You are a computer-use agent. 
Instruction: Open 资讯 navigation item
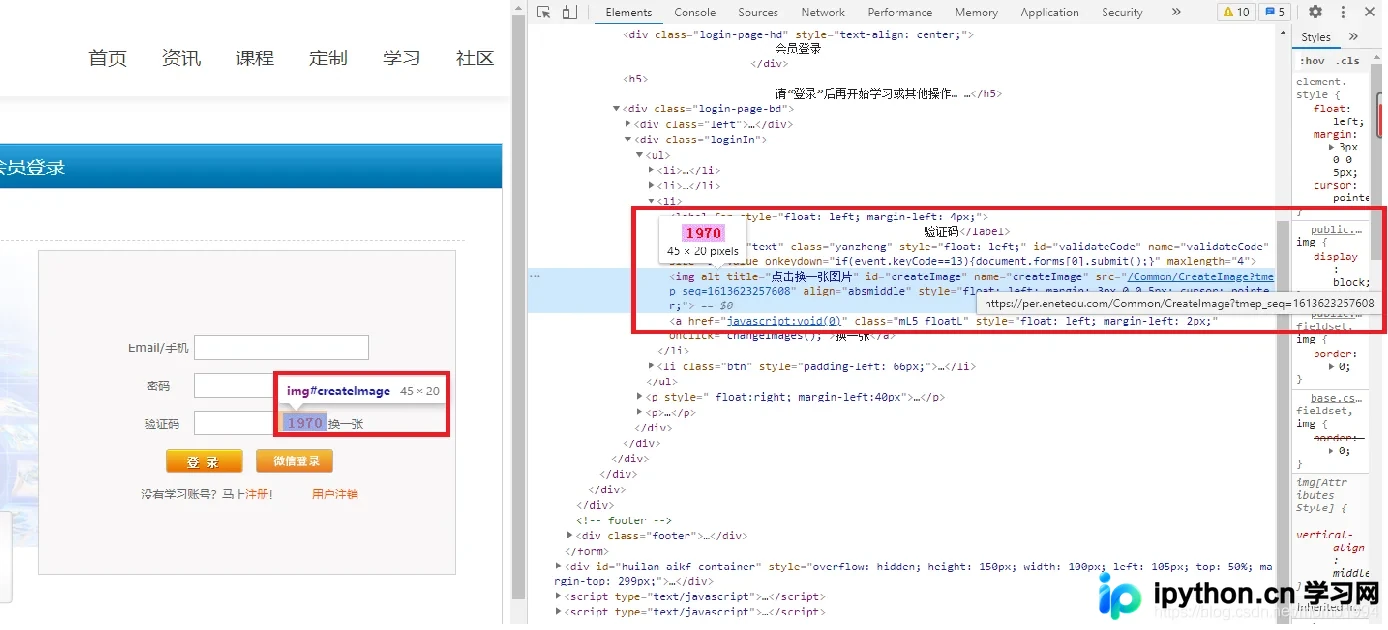pyautogui.click(x=181, y=58)
